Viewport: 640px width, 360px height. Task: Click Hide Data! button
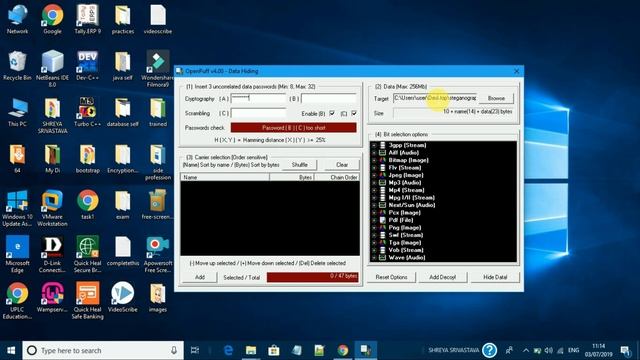(495, 277)
